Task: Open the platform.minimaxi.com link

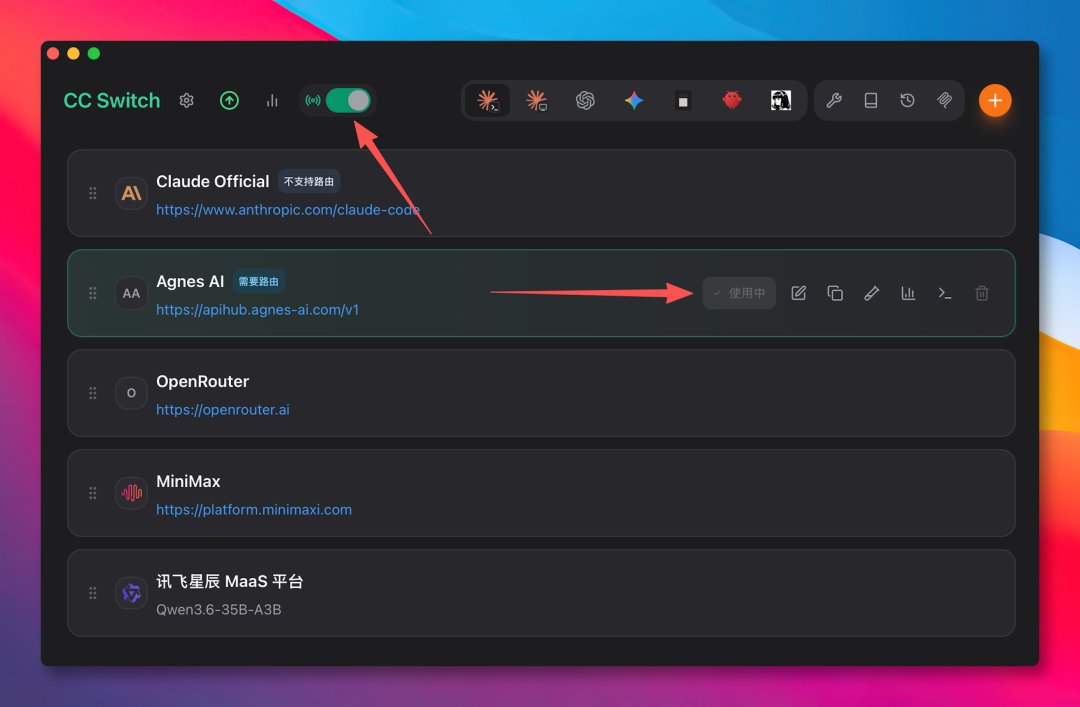Action: click(253, 509)
